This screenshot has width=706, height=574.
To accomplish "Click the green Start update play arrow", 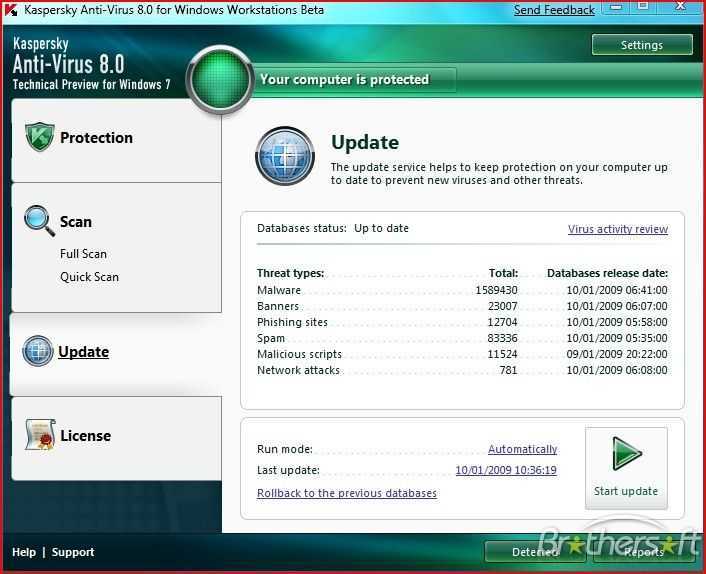I will [627, 453].
